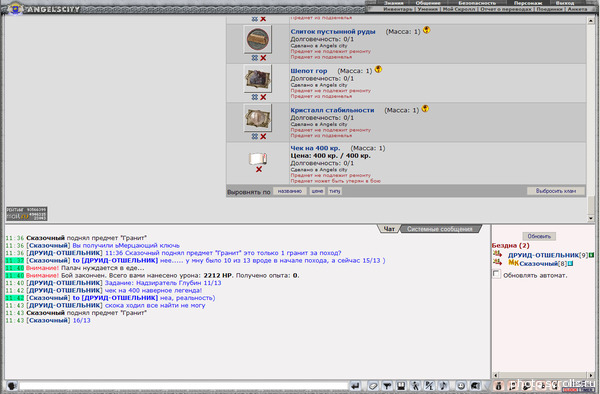Open the Мой Скролл submenu link

coord(459,9)
